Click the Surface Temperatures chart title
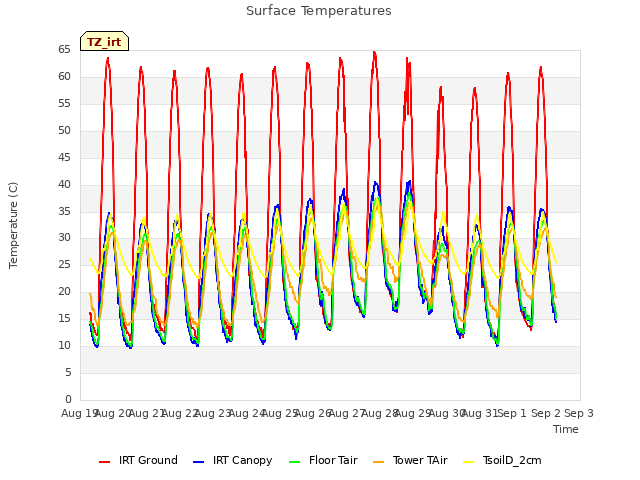 point(319,11)
